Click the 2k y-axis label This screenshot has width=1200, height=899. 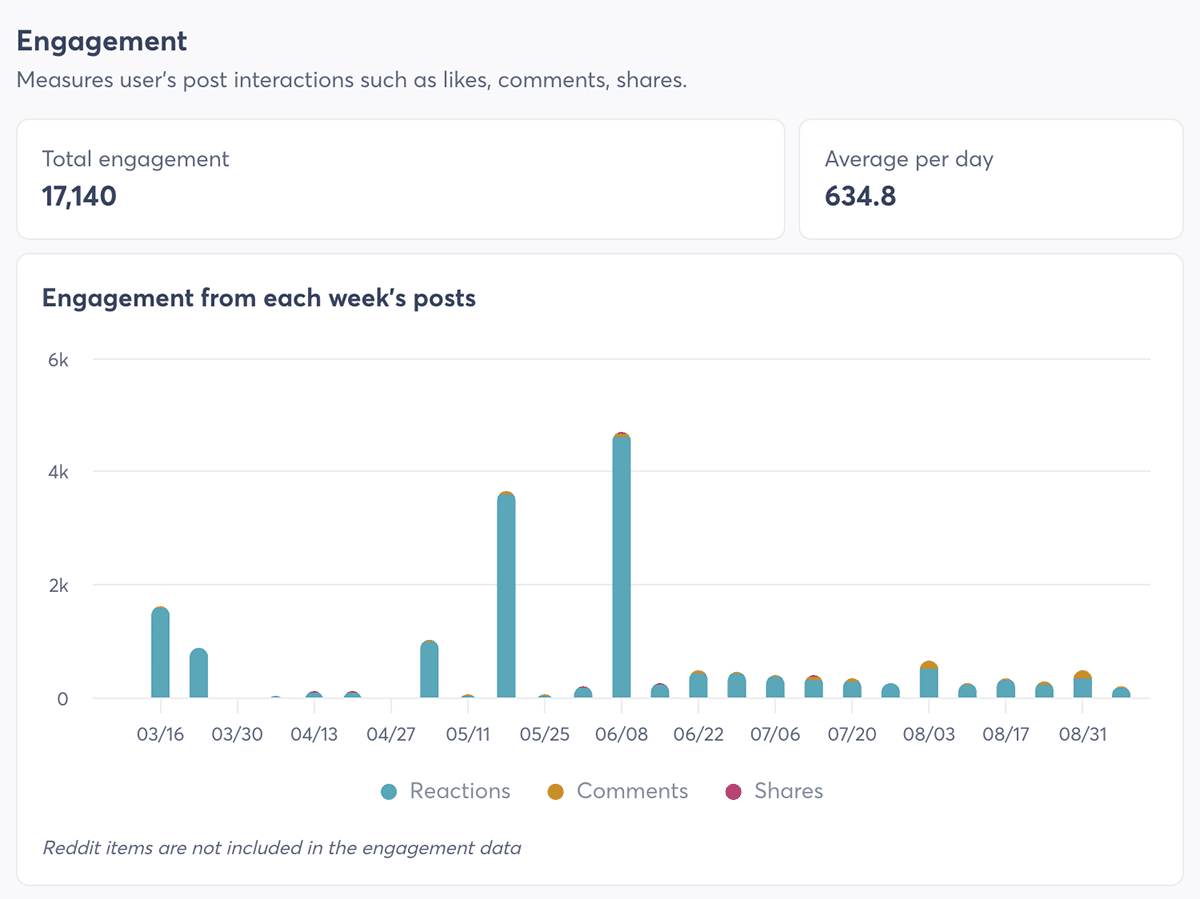(58, 585)
